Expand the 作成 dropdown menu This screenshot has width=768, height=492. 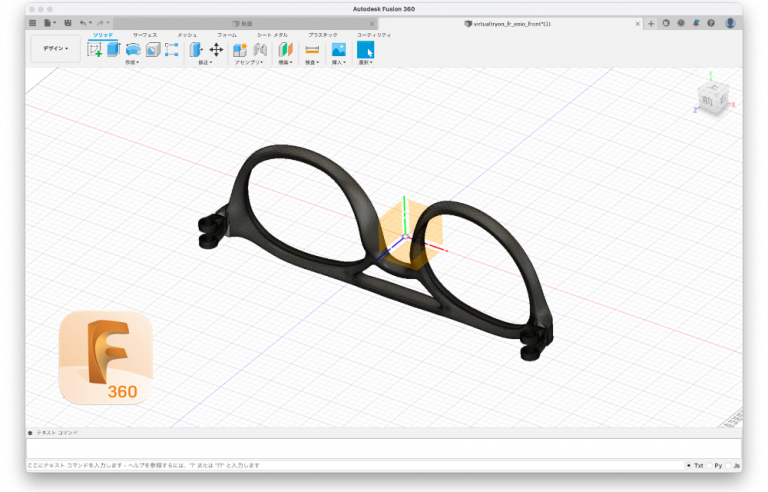coord(132,62)
